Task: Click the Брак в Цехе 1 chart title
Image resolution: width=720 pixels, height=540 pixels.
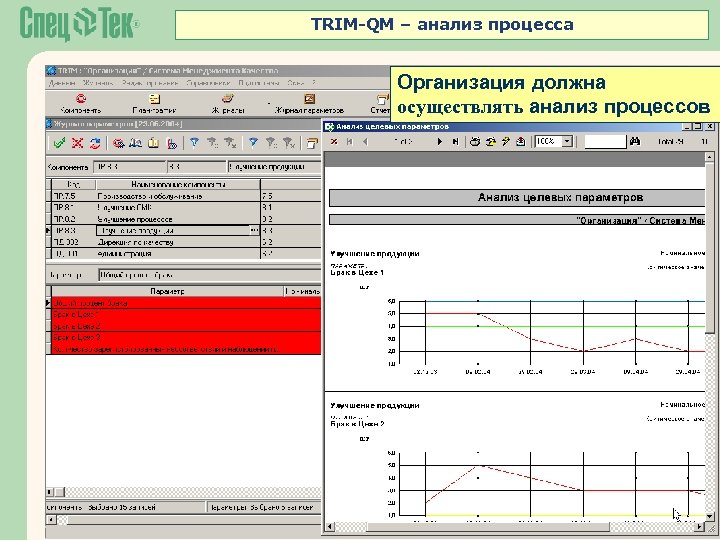Action: (357, 272)
